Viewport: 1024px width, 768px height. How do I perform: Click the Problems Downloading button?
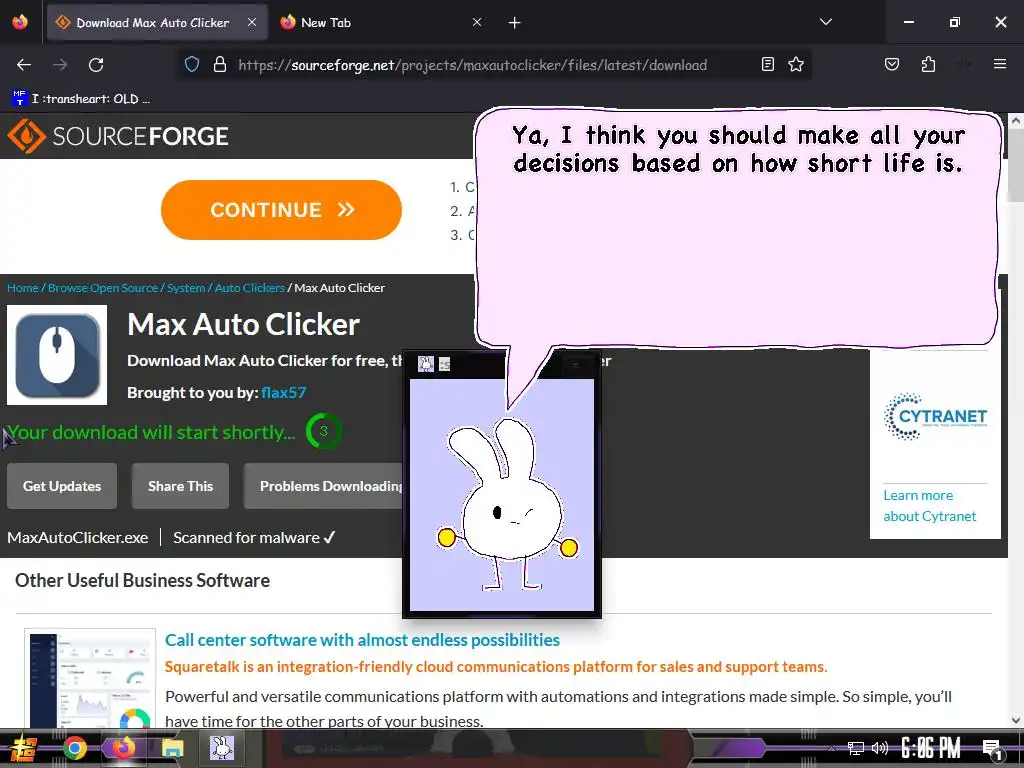323,486
